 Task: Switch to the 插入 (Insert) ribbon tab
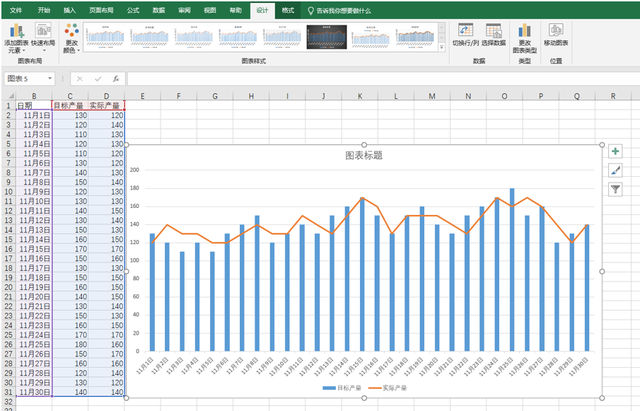coord(69,8)
